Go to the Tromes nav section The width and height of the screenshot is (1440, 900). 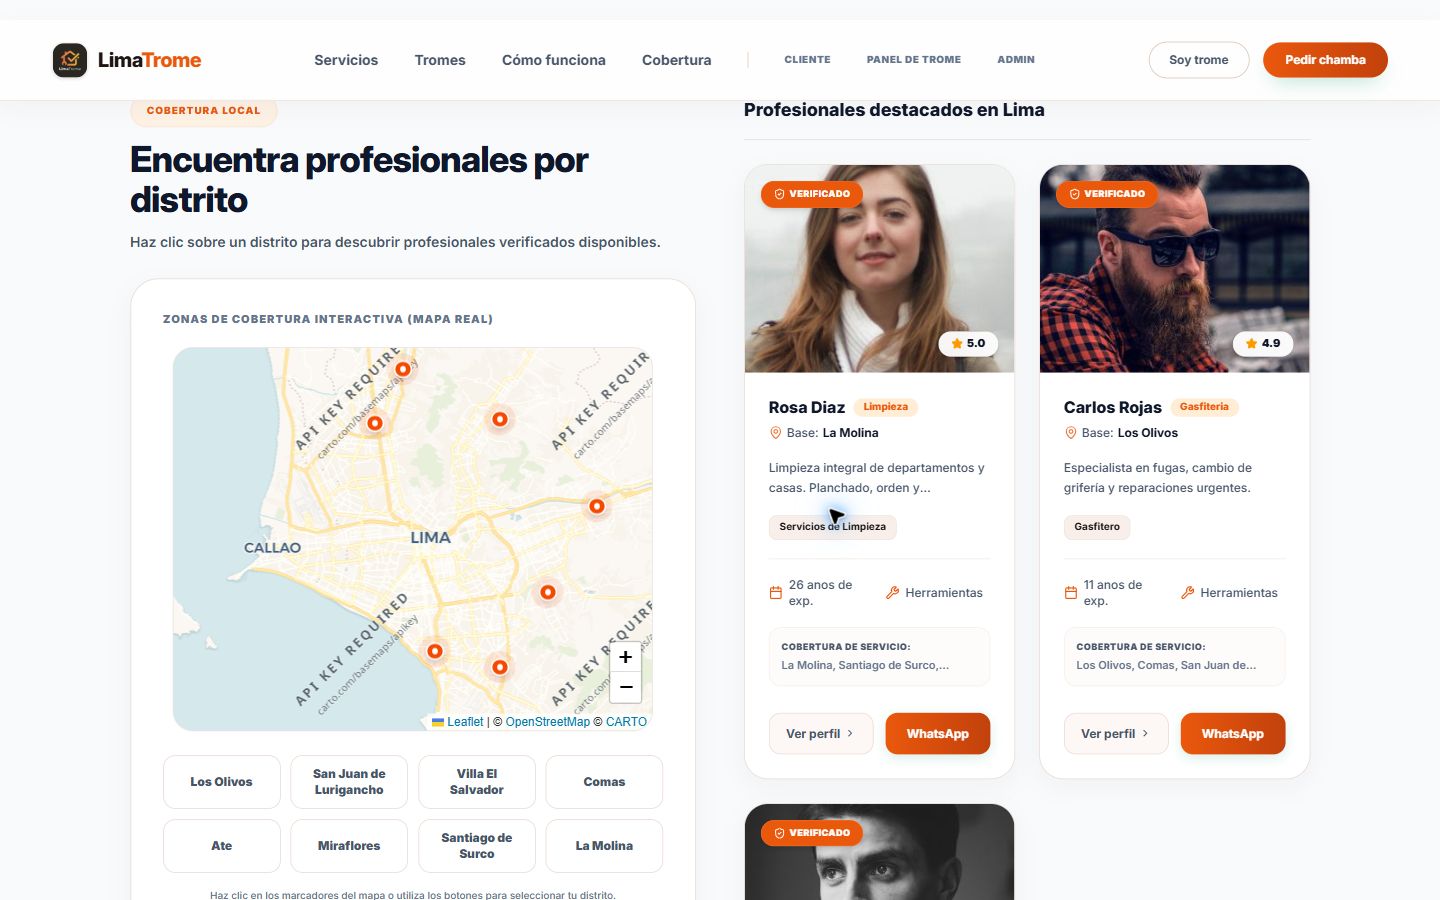click(440, 60)
